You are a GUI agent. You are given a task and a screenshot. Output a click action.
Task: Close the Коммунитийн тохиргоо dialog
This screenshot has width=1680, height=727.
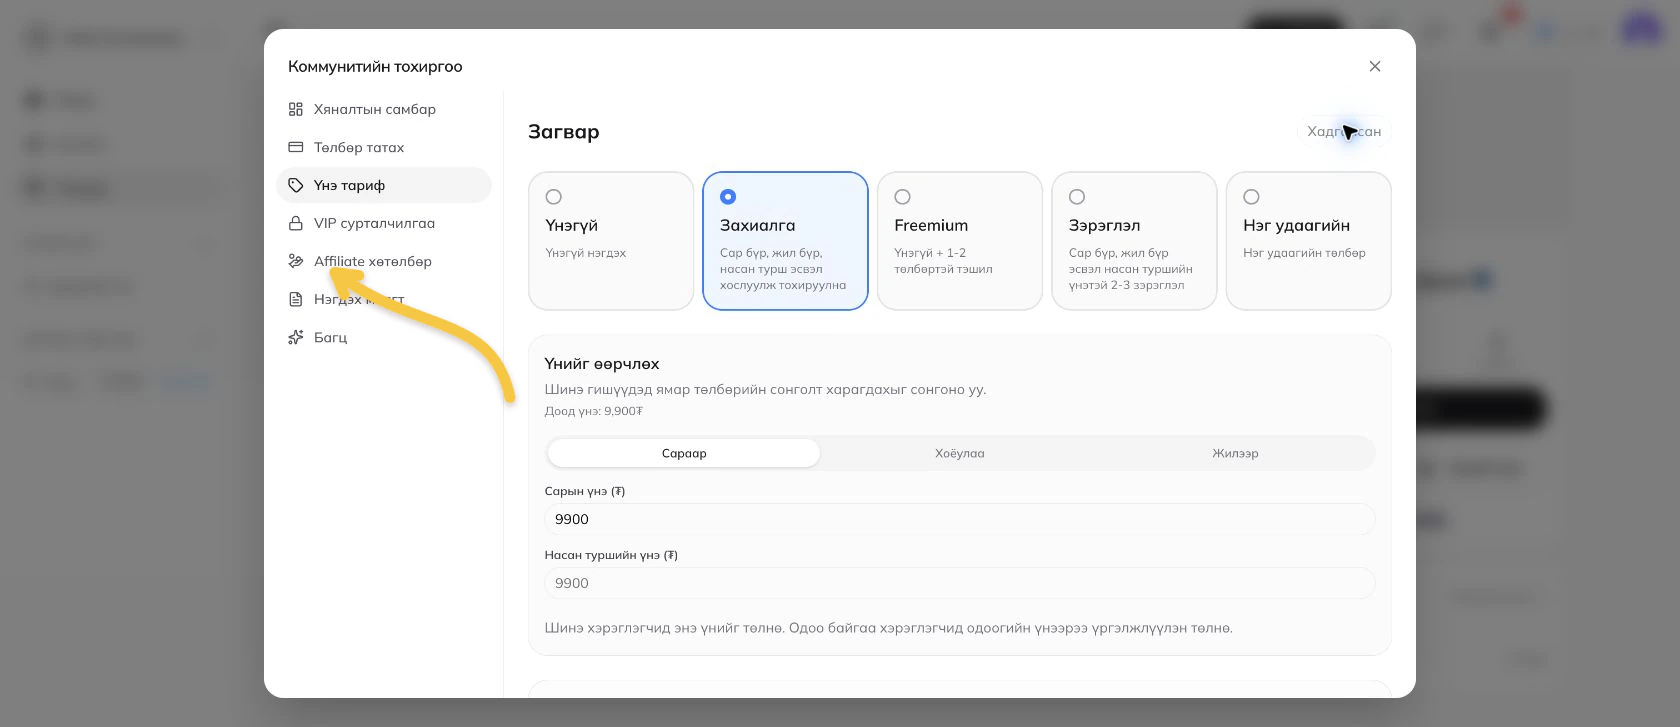1375,66
